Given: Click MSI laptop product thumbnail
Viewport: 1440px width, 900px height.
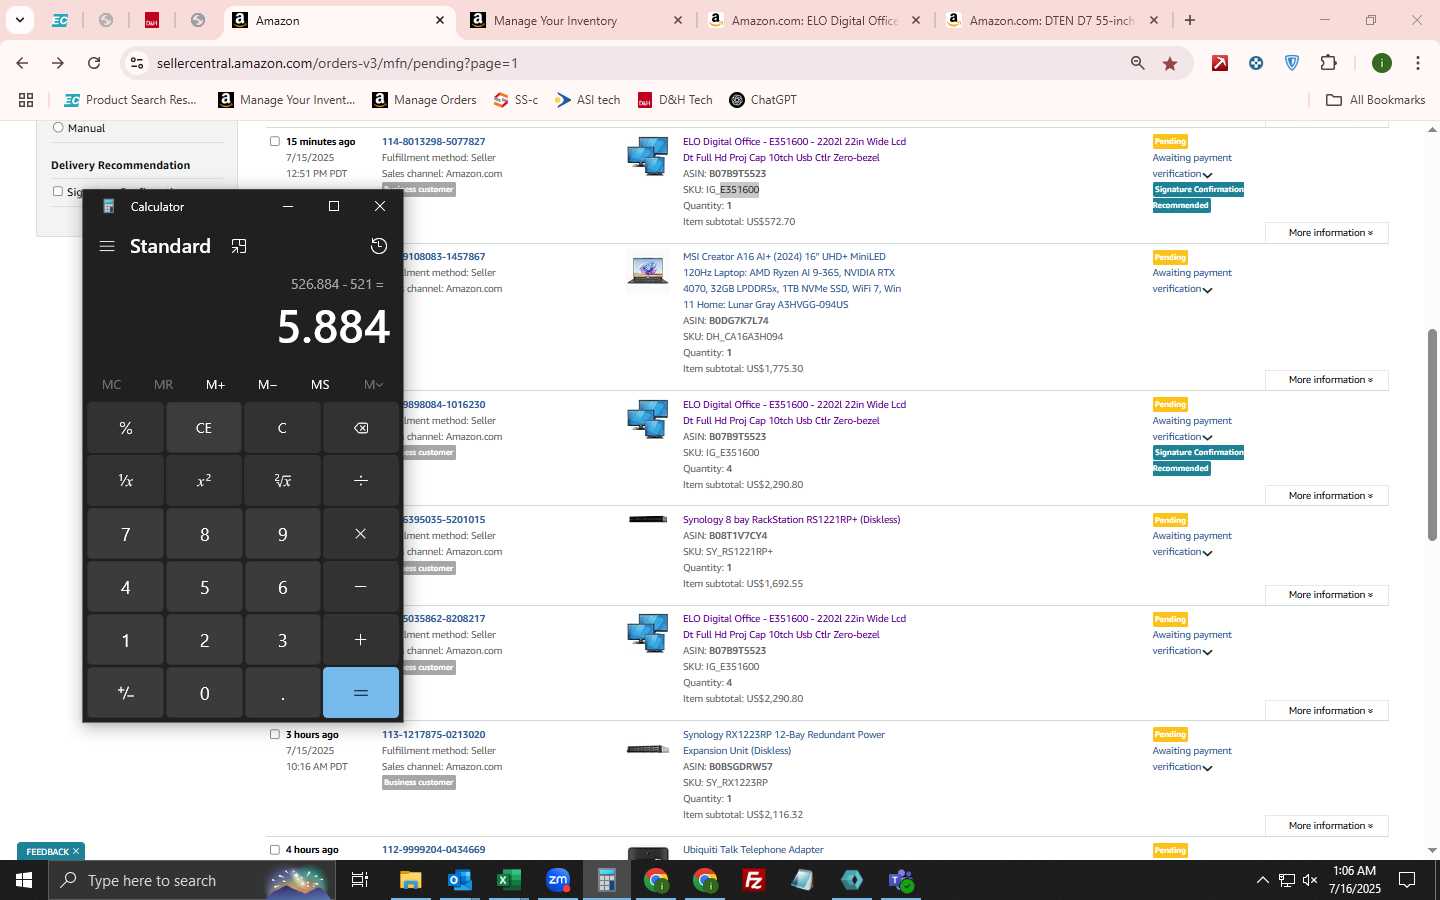Looking at the screenshot, I should point(648,270).
